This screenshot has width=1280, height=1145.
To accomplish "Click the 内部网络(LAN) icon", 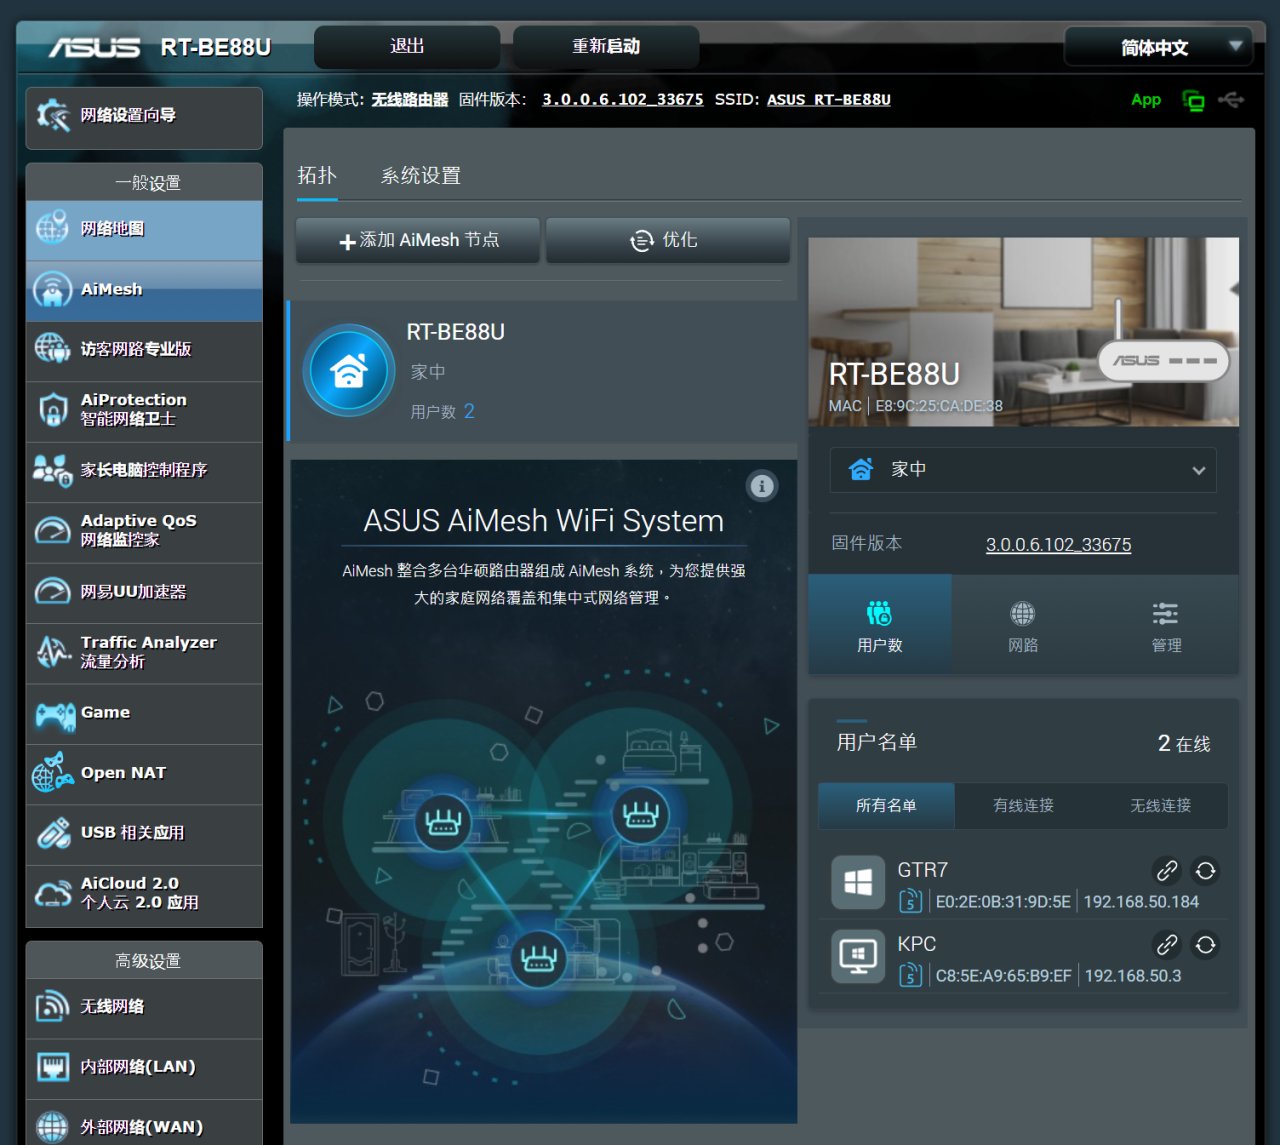I will coord(52,1067).
